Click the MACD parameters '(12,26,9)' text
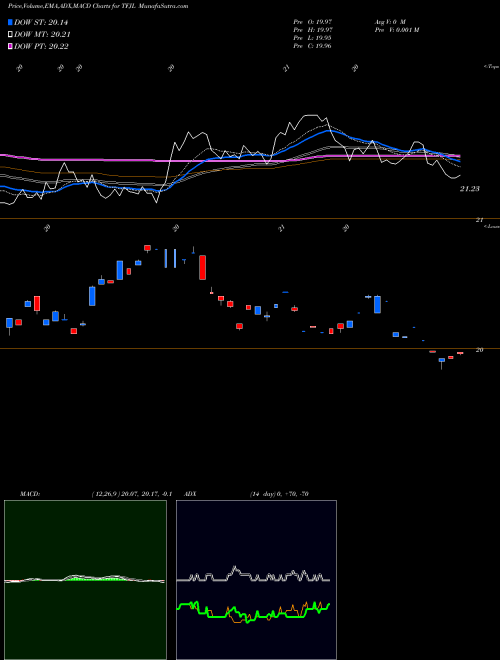Viewport: 500px width, 660px height. point(105,494)
